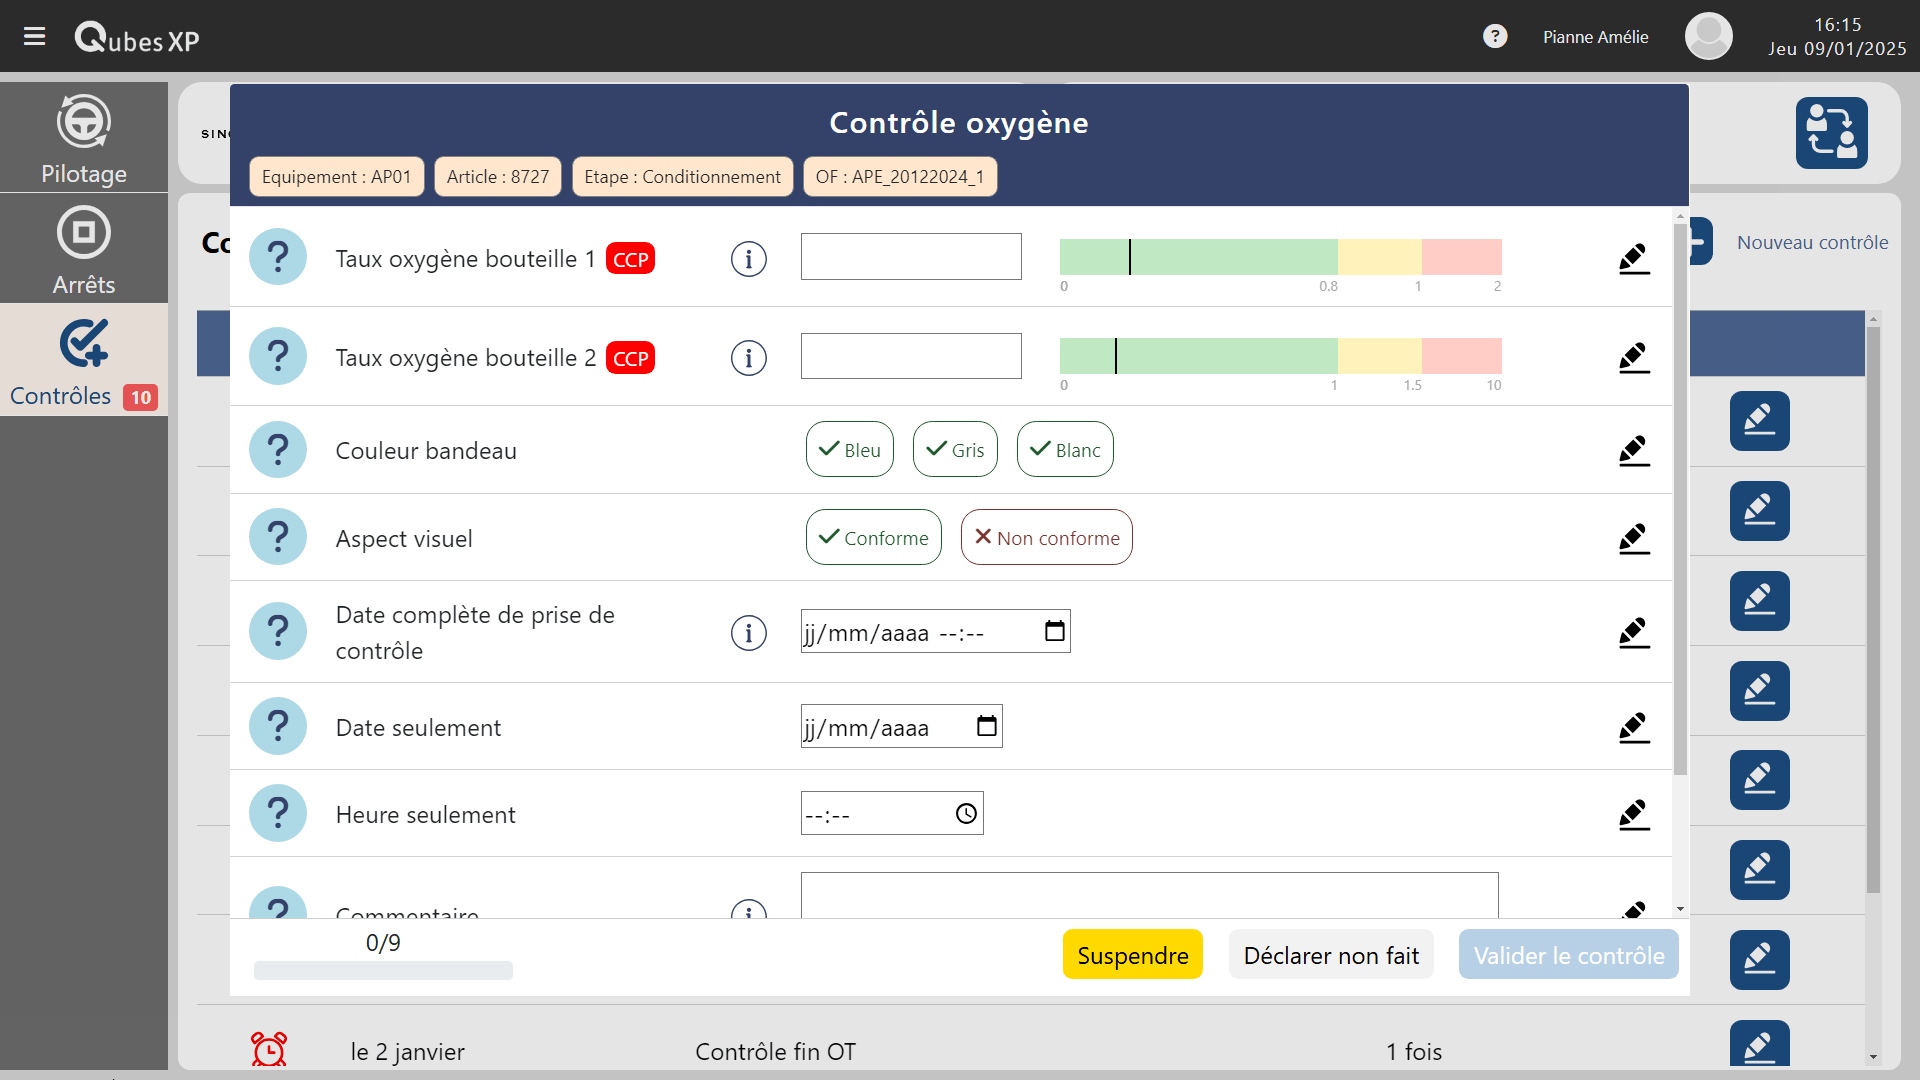Click the Taux oxygène bouteille 2 input field
Image resolution: width=1920 pixels, height=1080 pixels.
click(x=910, y=357)
